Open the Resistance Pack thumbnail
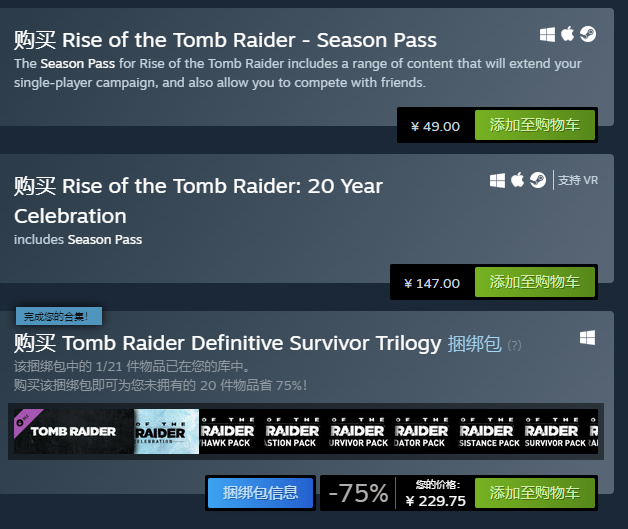 point(489,431)
